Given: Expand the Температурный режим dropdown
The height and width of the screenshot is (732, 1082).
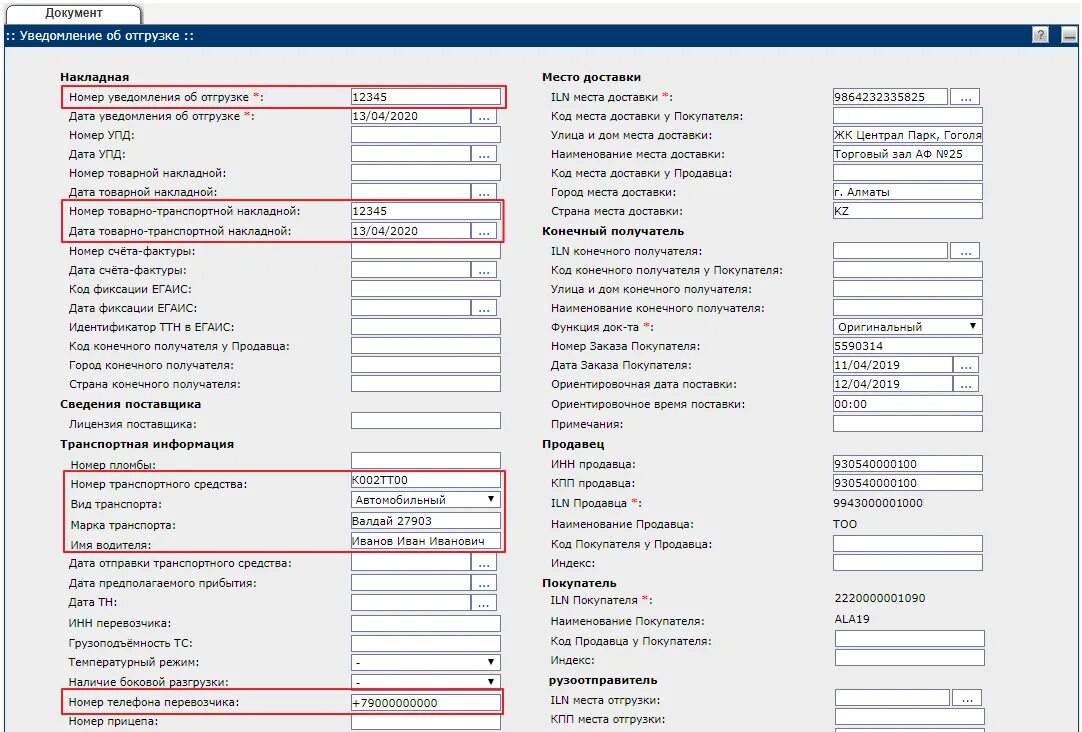Looking at the screenshot, I should coord(425,662).
